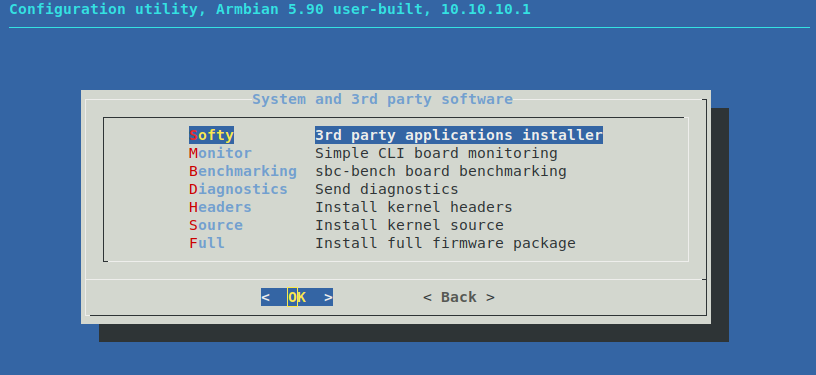Click 'Install kernel headers' description

pos(414,207)
